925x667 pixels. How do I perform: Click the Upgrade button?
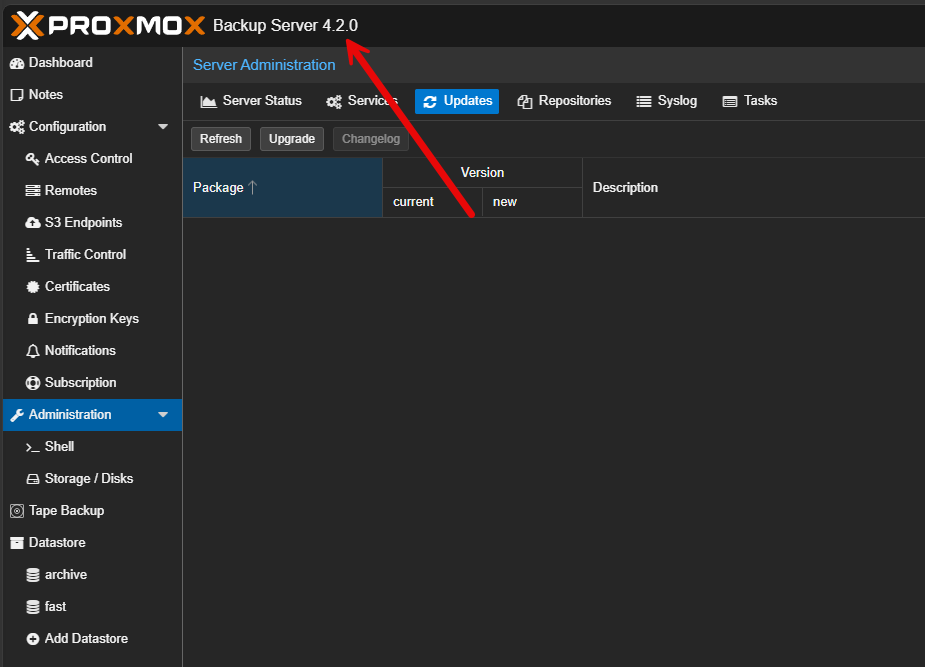292,139
